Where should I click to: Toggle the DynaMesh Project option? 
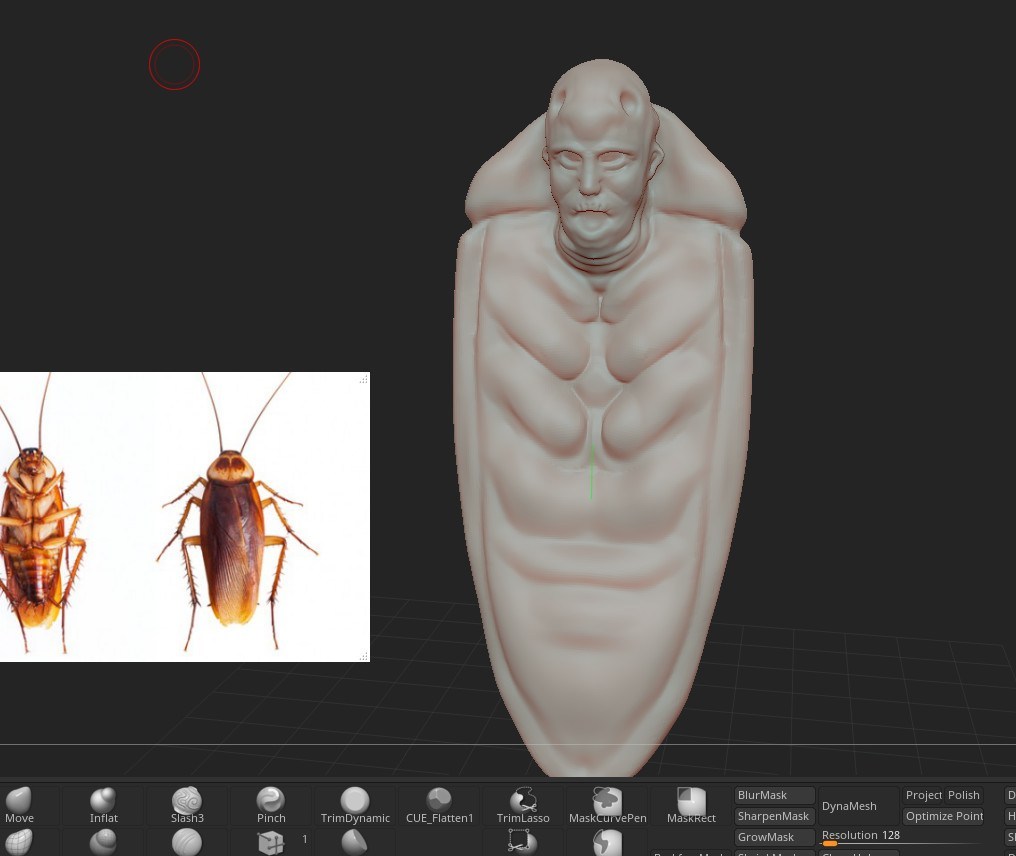click(x=923, y=795)
